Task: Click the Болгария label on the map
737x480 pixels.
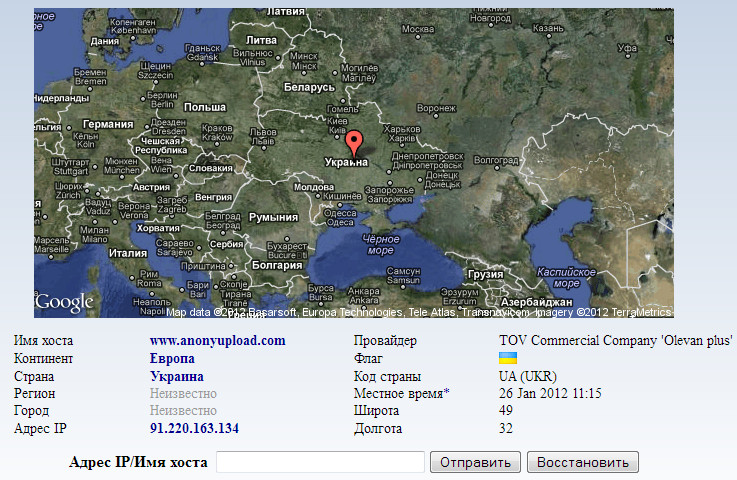Action: pyautogui.click(x=277, y=265)
